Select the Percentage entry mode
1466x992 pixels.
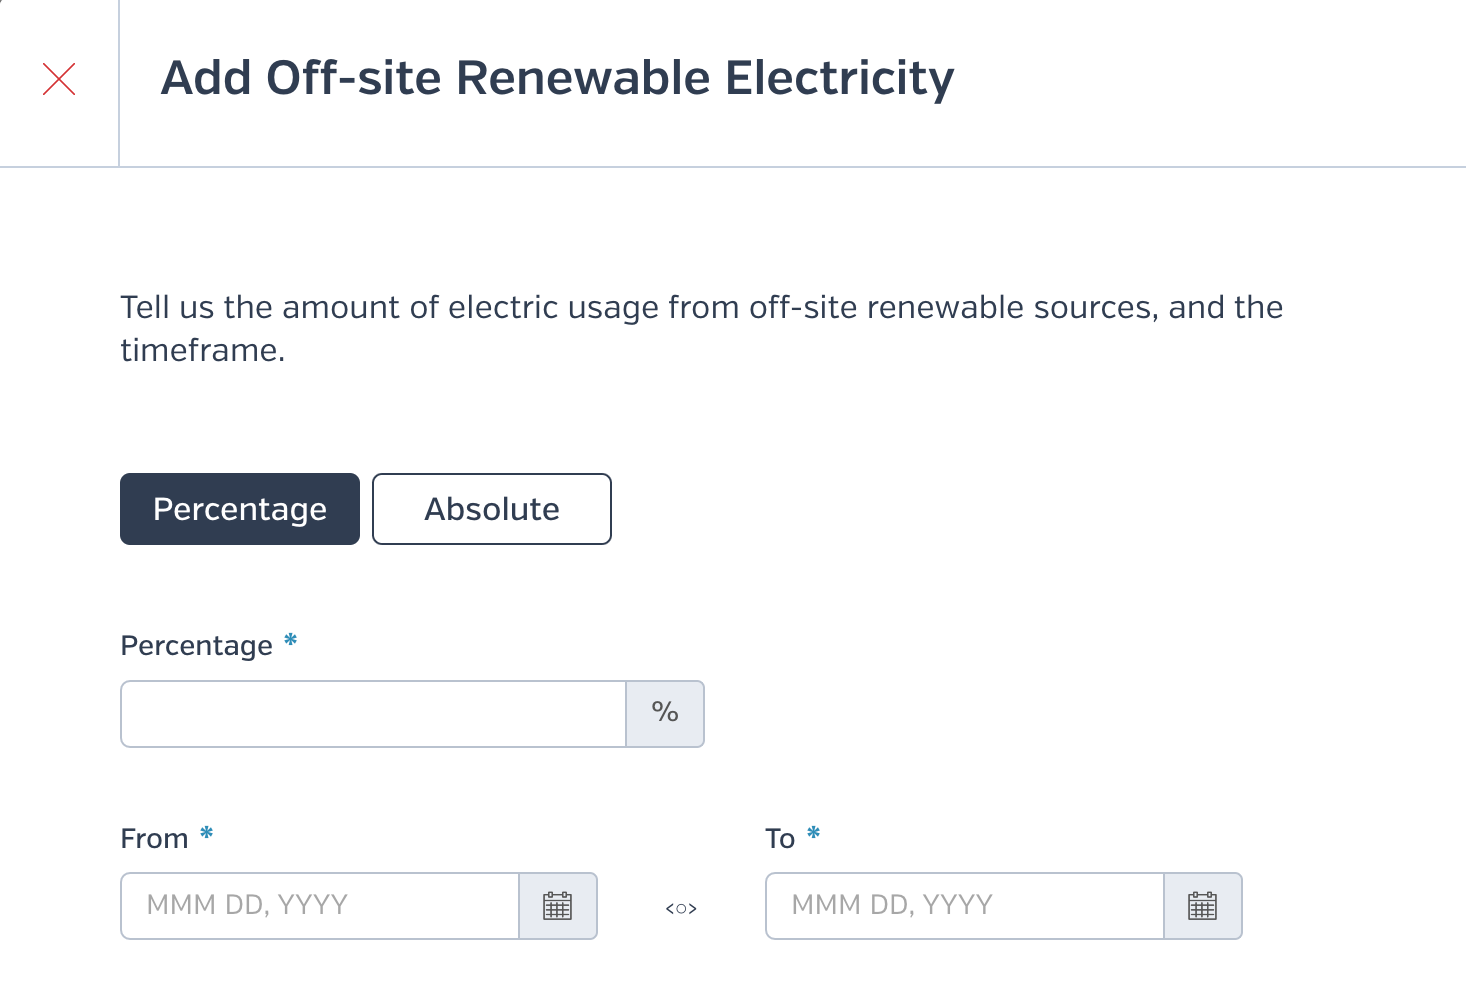[x=240, y=509]
